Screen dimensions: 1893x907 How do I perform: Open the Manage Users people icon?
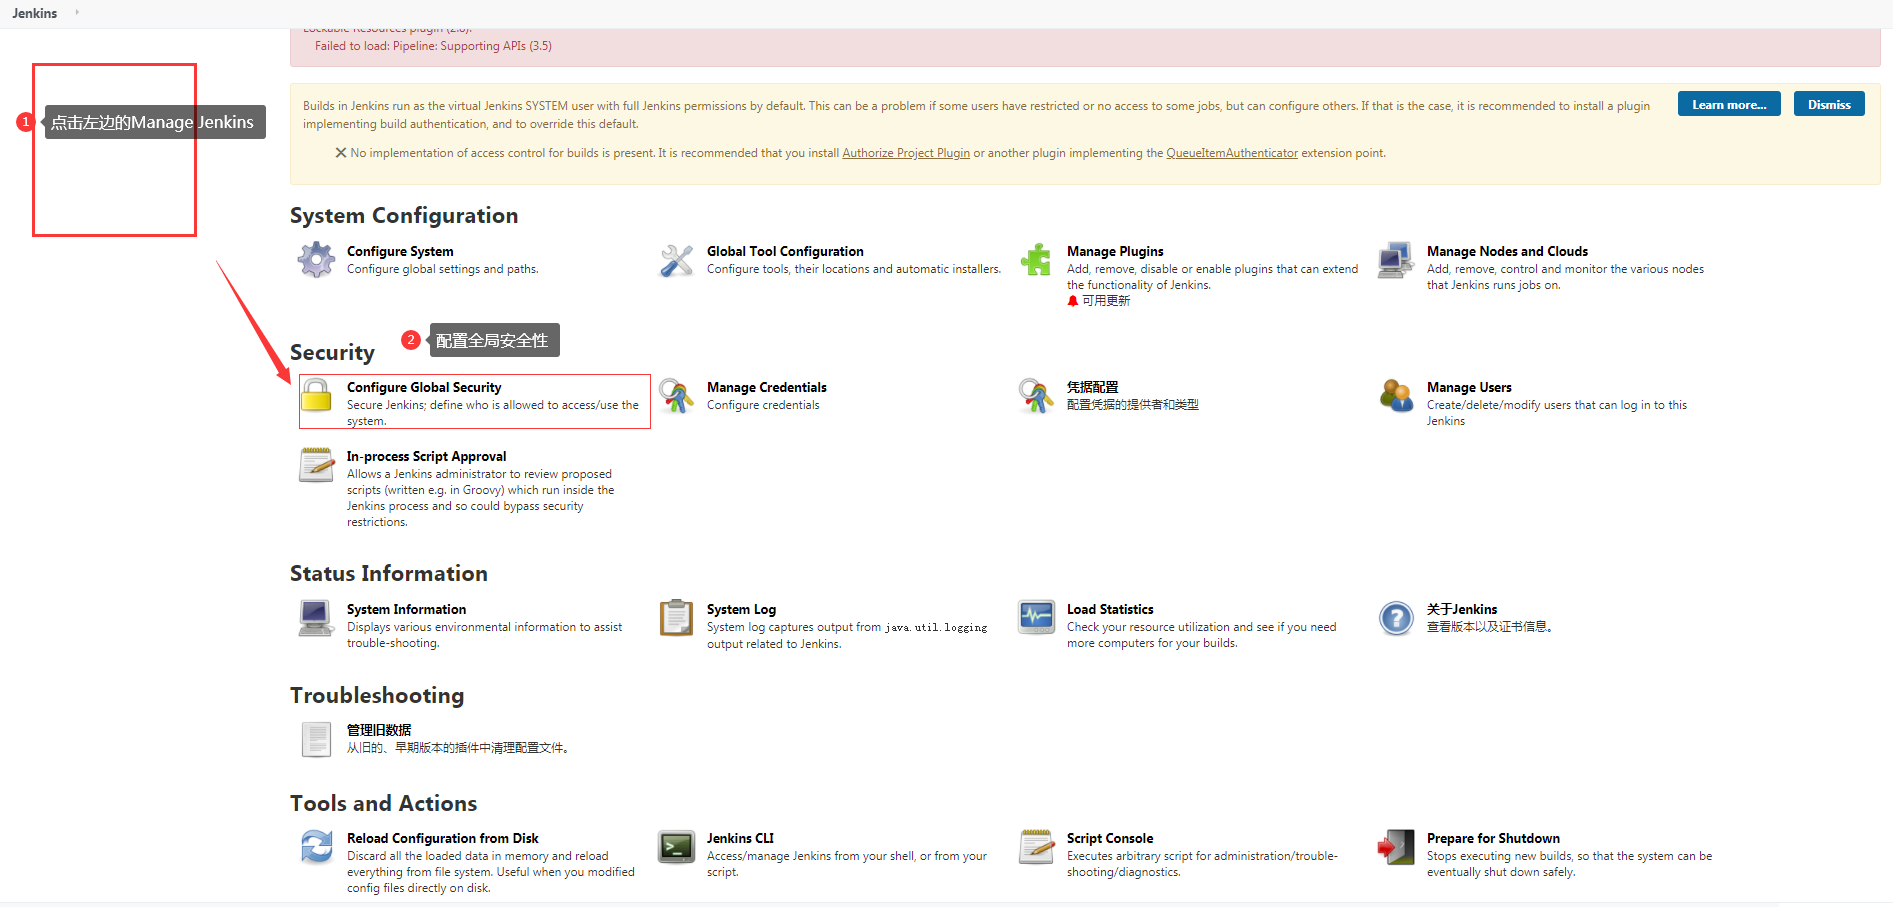point(1395,396)
